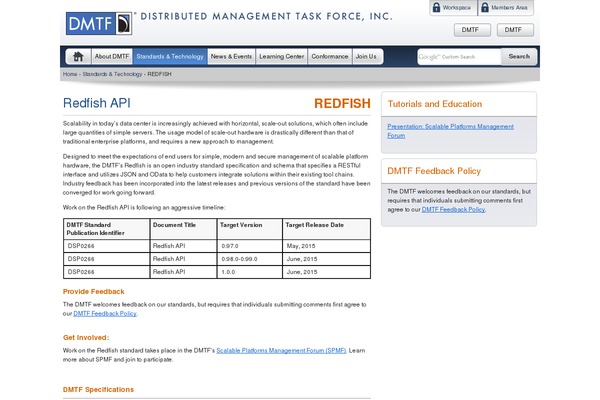Click the Tutorials and Education heading
The image size is (600, 400).
tap(435, 104)
